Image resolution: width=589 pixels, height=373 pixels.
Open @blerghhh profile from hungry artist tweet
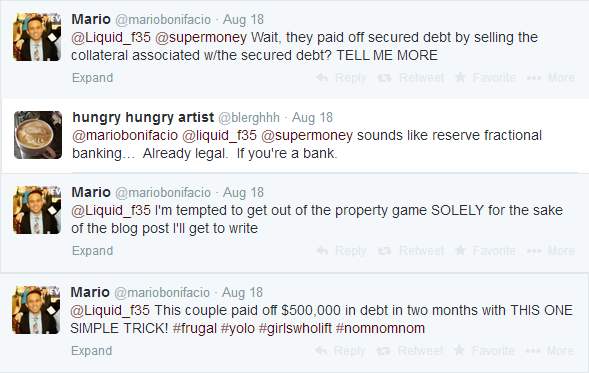point(249,118)
